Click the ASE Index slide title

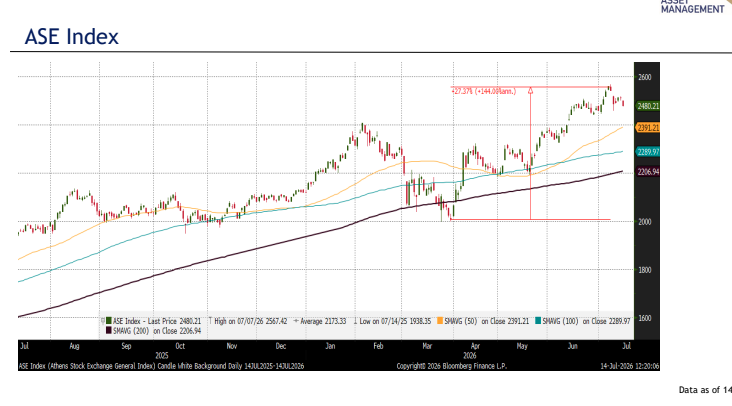[72, 37]
